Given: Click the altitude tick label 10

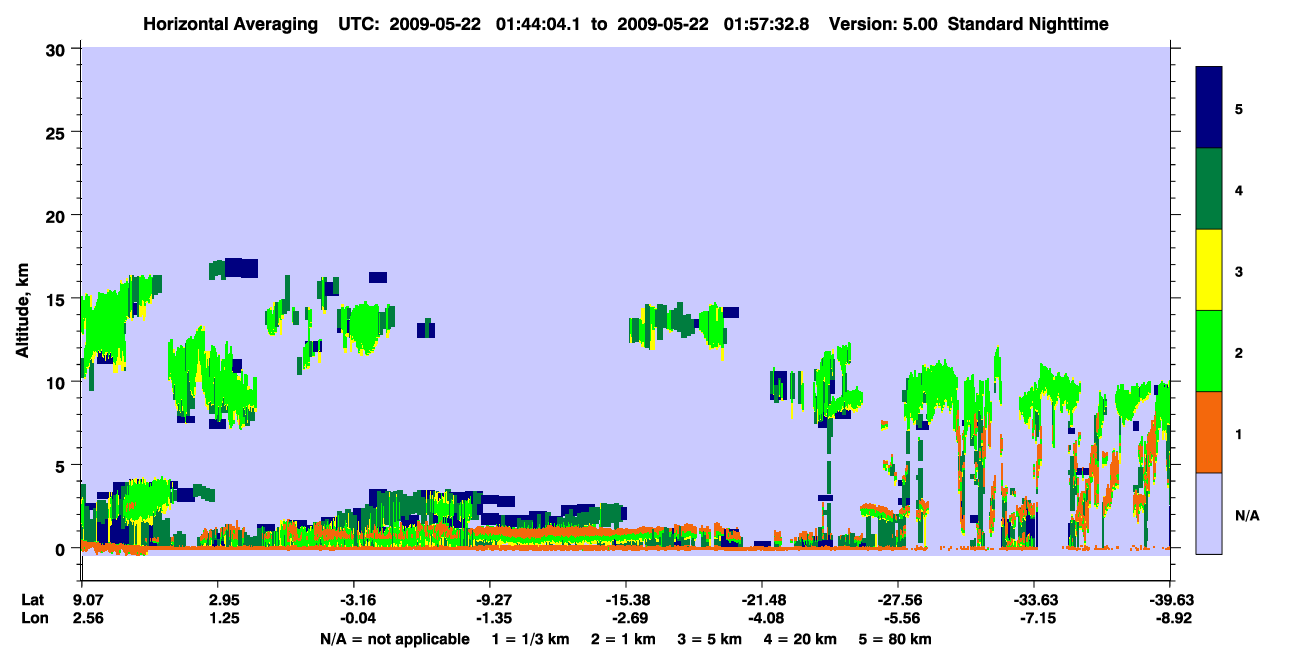Looking at the screenshot, I should point(58,382).
